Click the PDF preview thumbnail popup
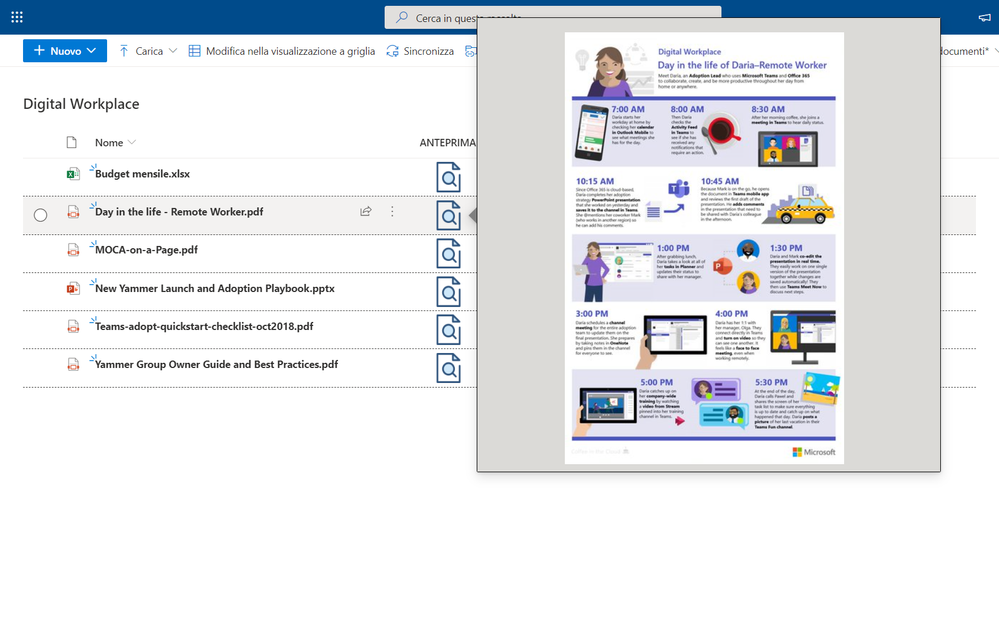This screenshot has height=622, width=999. [708, 245]
